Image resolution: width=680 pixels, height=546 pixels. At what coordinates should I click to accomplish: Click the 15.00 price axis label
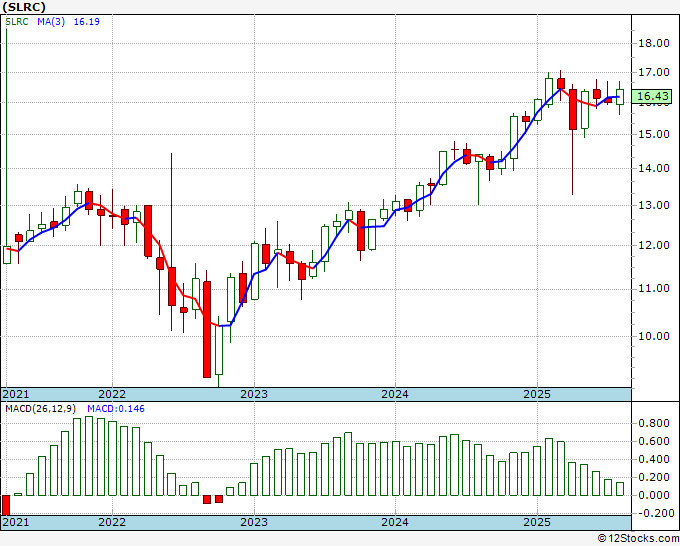[x=654, y=134]
